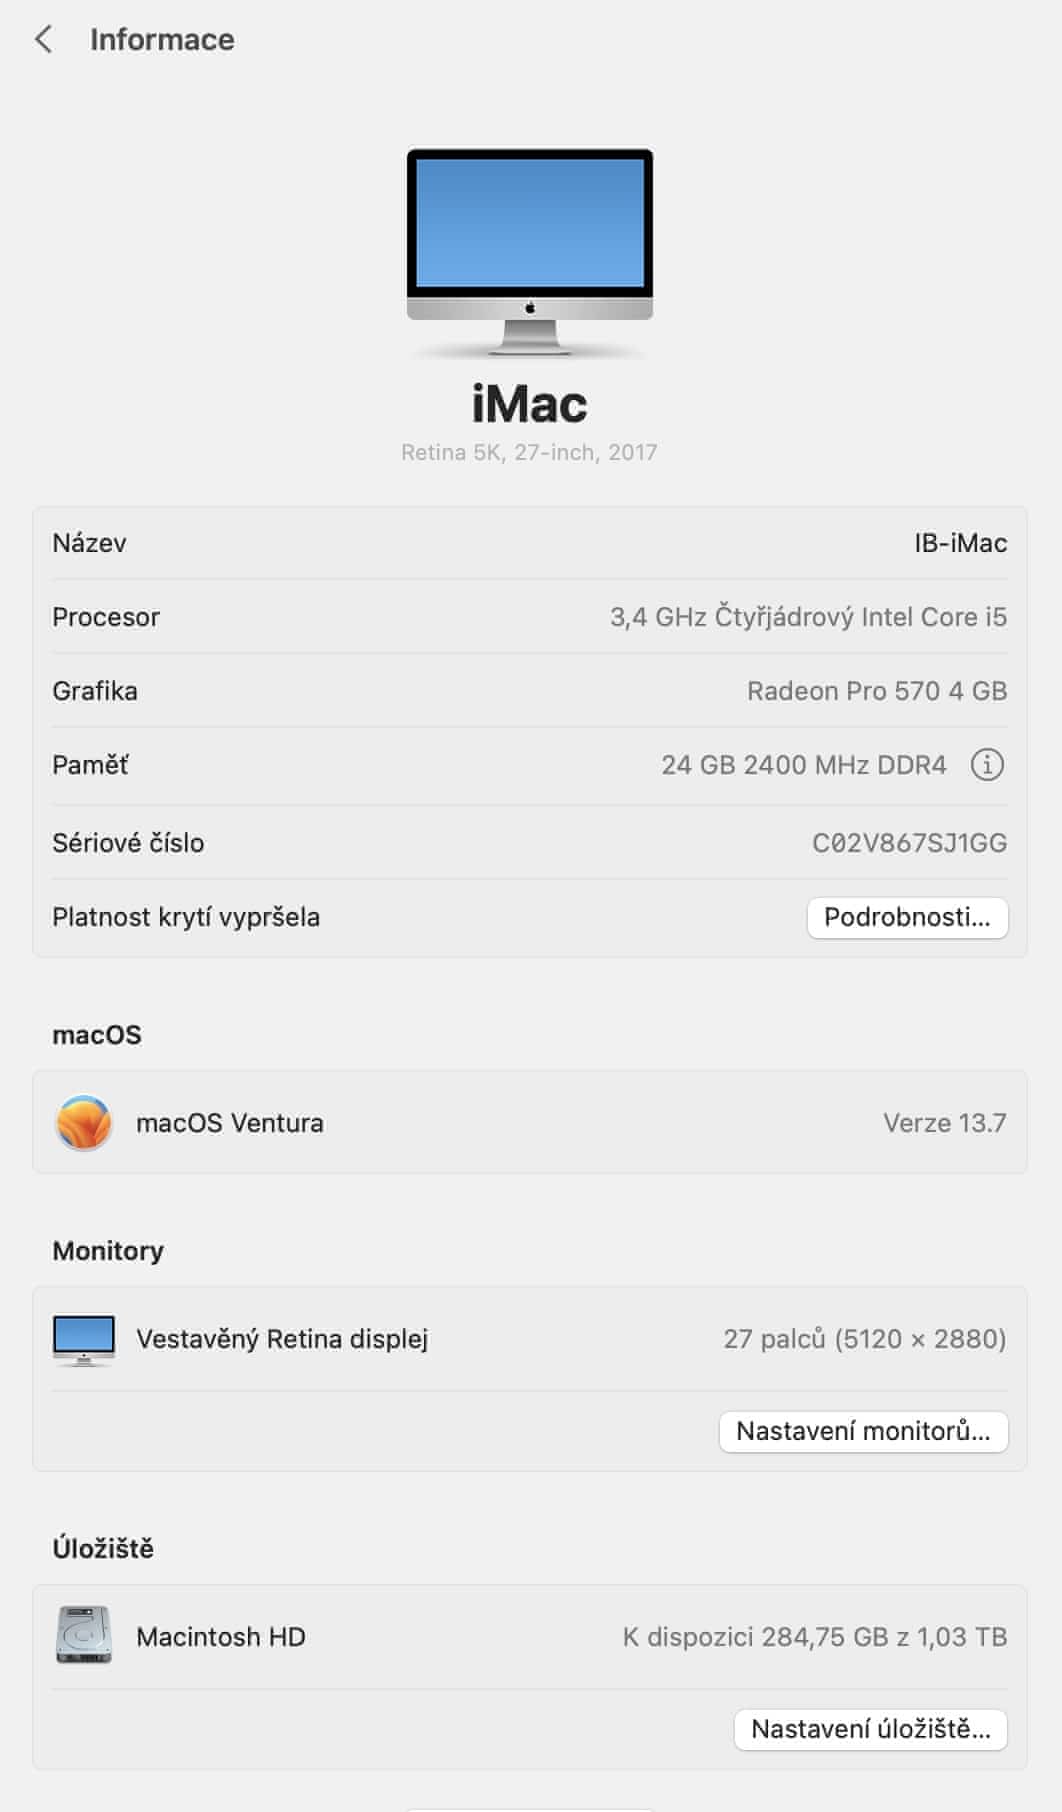Click the macOS Ventura logo icon
This screenshot has height=1812, width=1062.
click(x=84, y=1123)
